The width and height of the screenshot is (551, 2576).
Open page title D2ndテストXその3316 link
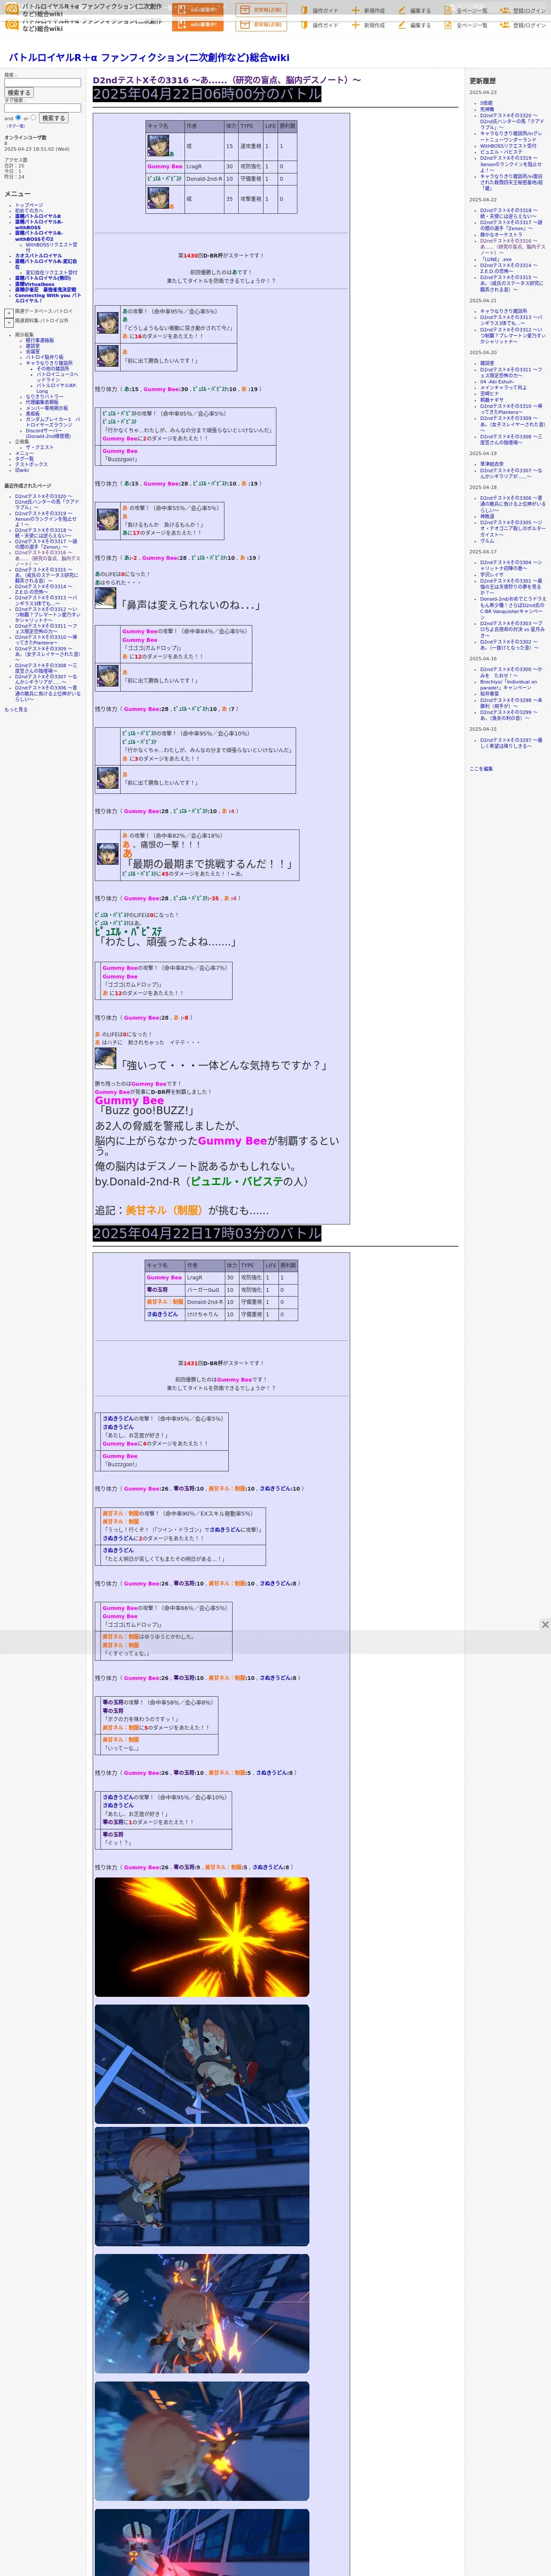coord(227,80)
